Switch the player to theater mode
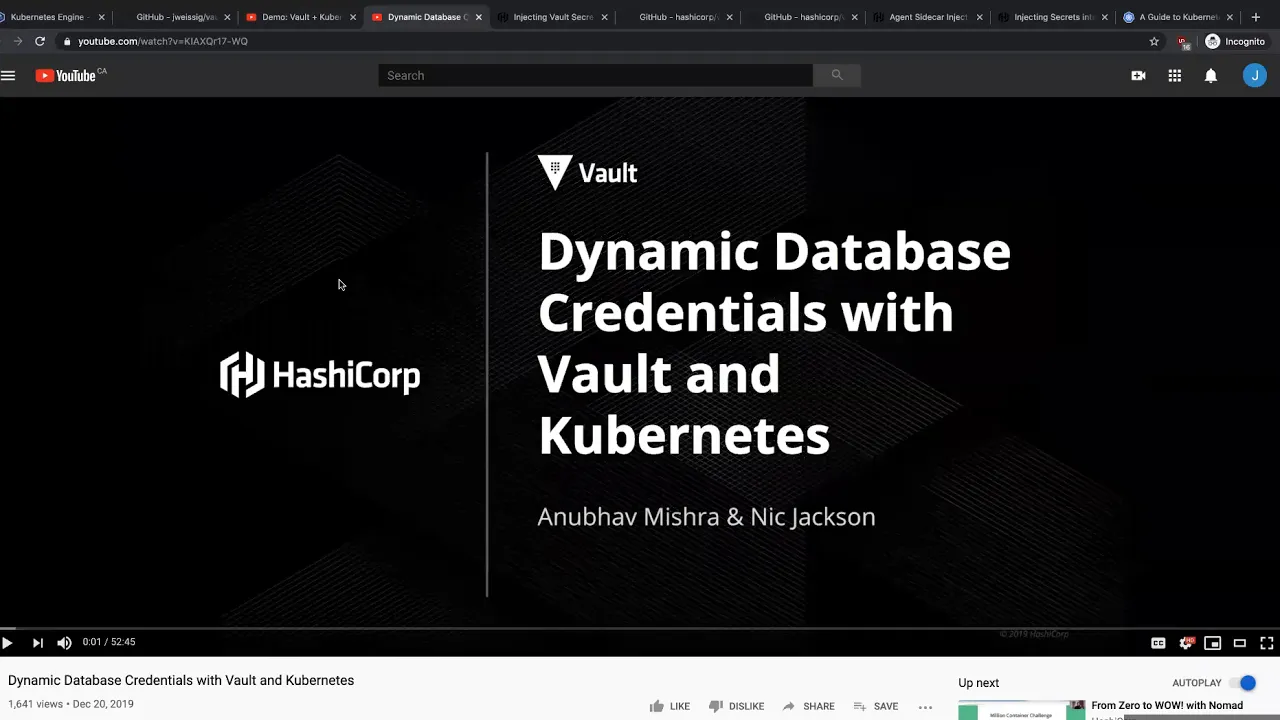Viewport: 1280px width, 720px height. [x=1239, y=643]
